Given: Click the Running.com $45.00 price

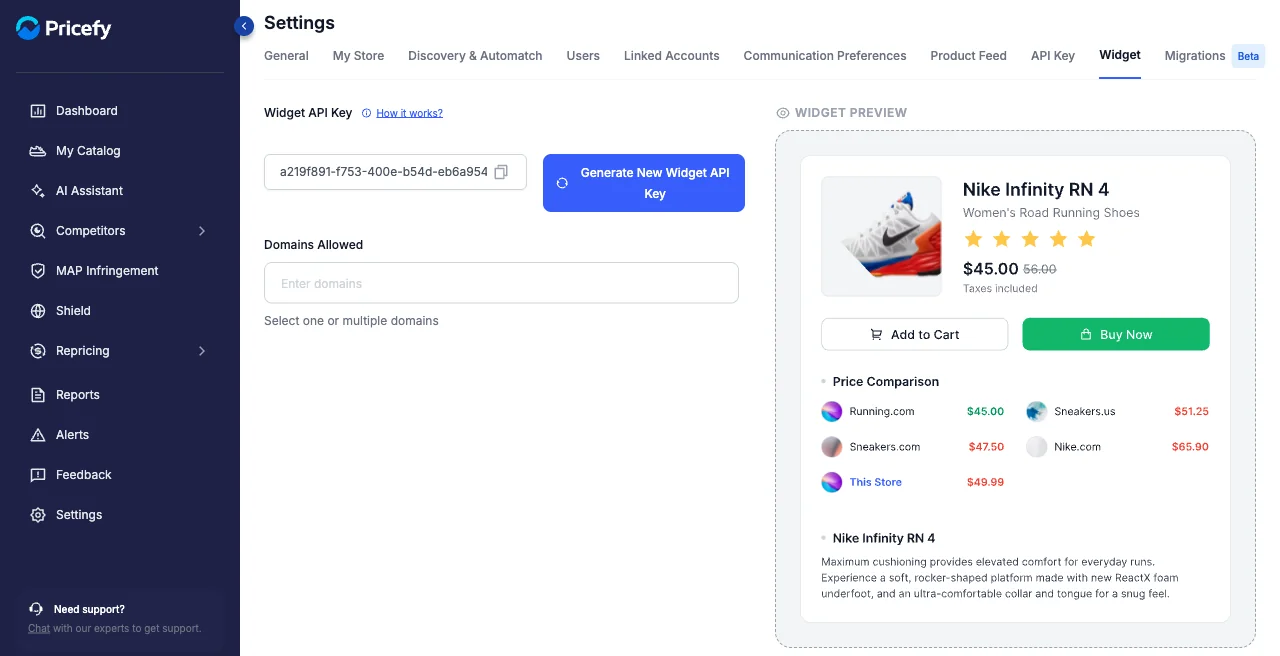Looking at the screenshot, I should point(985,411).
